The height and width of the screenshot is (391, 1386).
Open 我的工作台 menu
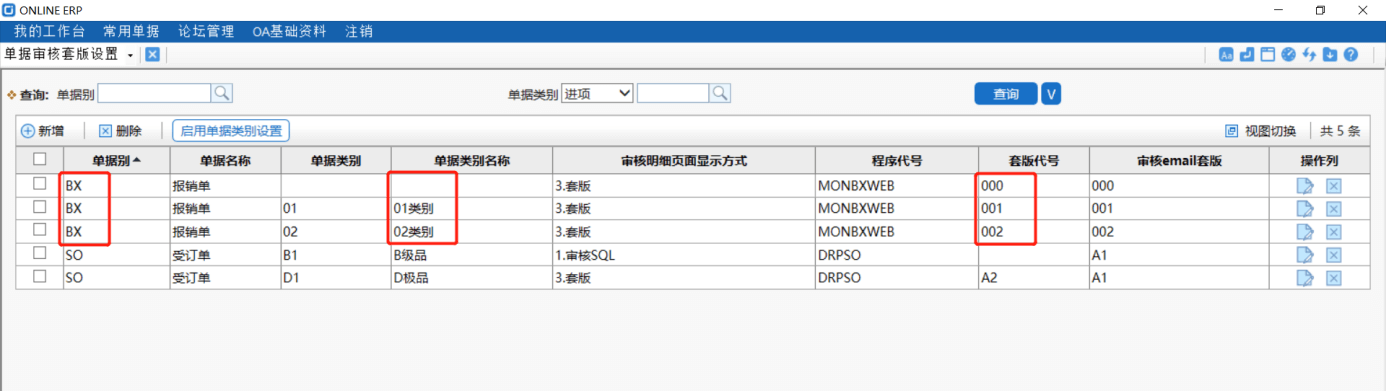click(50, 31)
